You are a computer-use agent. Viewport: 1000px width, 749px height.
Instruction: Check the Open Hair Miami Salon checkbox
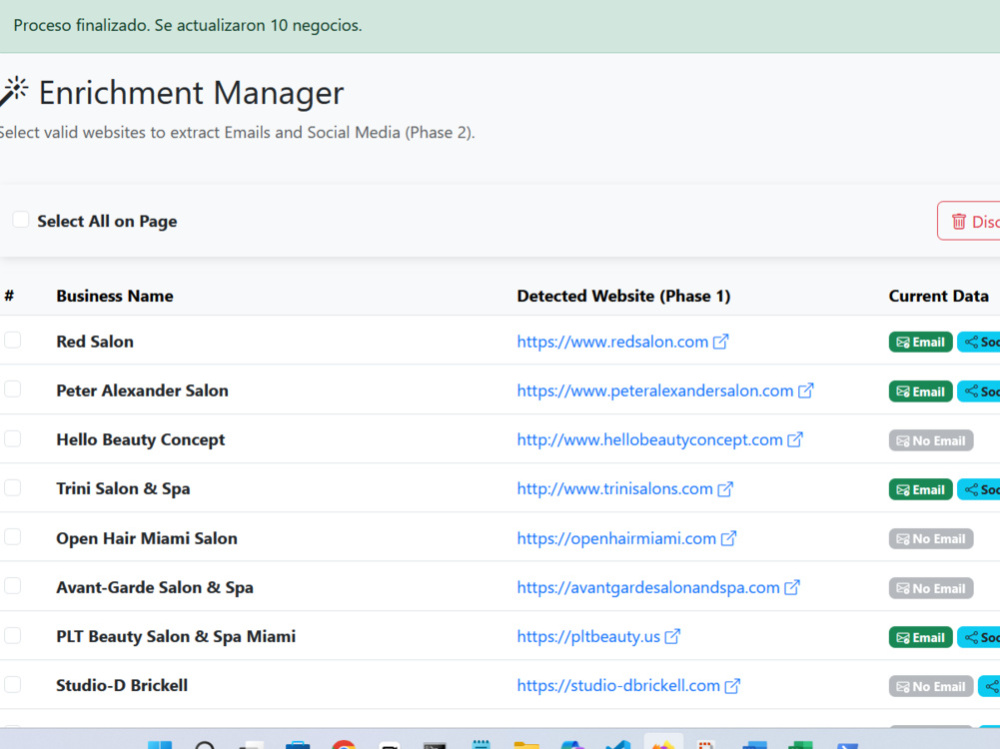click(12, 537)
